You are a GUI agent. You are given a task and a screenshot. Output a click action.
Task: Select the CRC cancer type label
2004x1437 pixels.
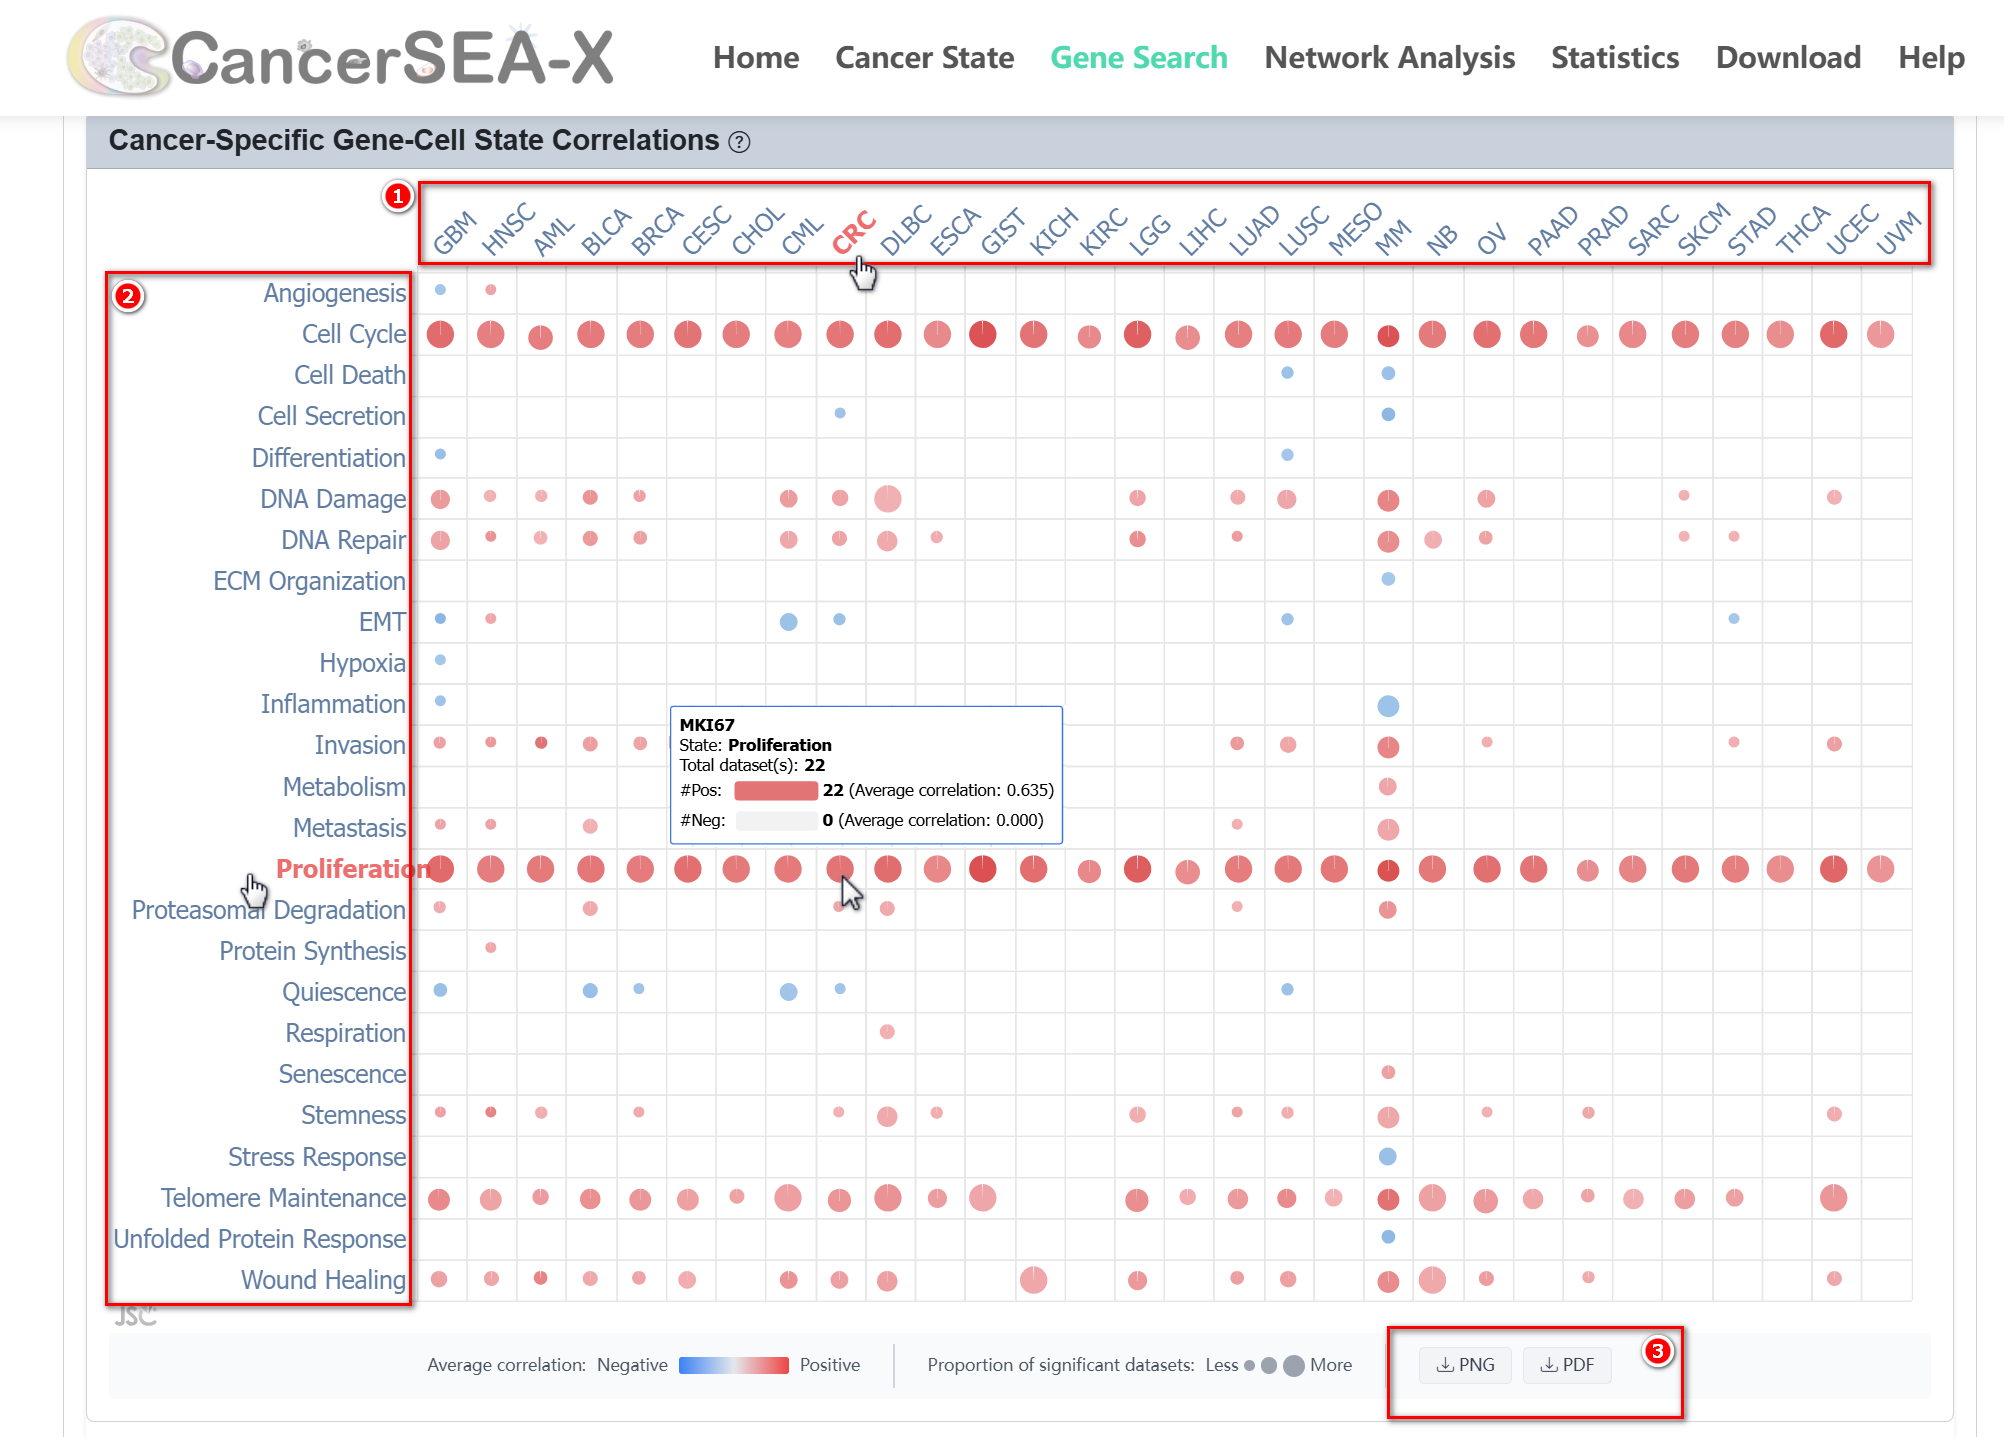pyautogui.click(x=853, y=233)
